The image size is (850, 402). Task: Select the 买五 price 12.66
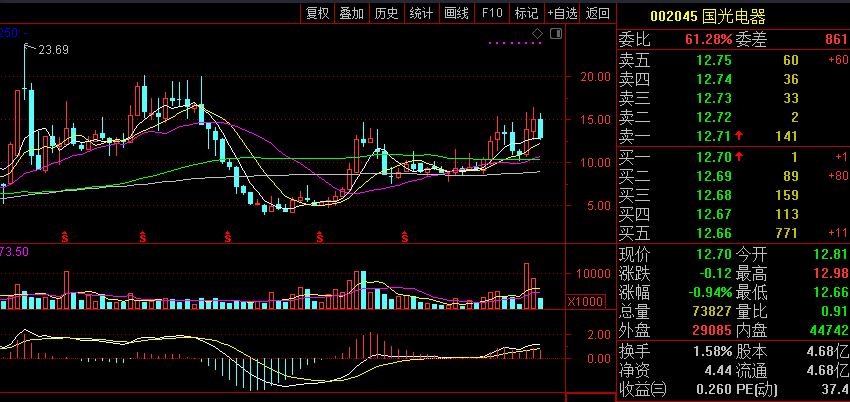[714, 234]
